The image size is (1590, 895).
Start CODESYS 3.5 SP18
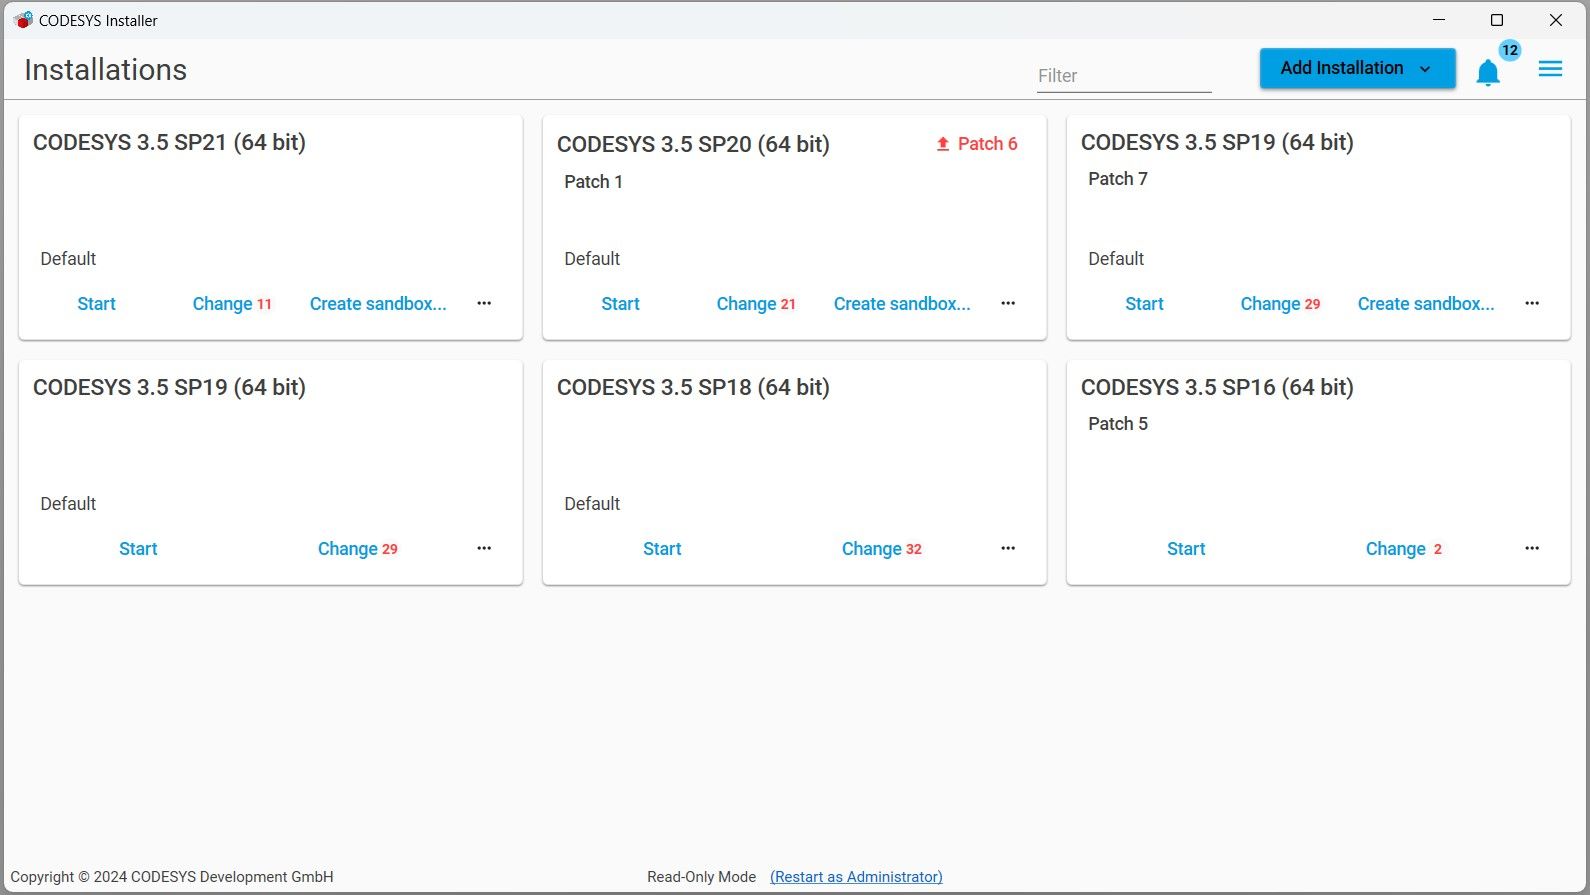click(662, 549)
